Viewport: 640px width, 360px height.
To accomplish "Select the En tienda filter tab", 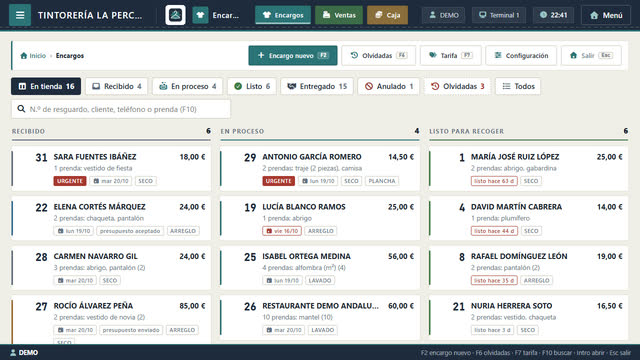I will click(x=46, y=86).
